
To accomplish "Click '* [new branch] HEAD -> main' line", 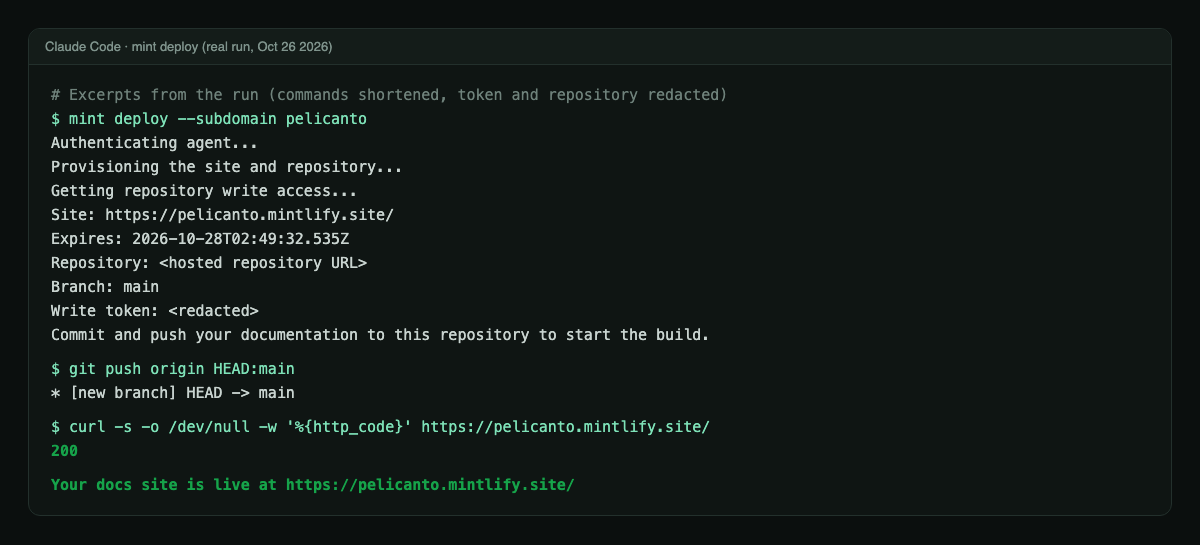I will pyautogui.click(x=173, y=393).
